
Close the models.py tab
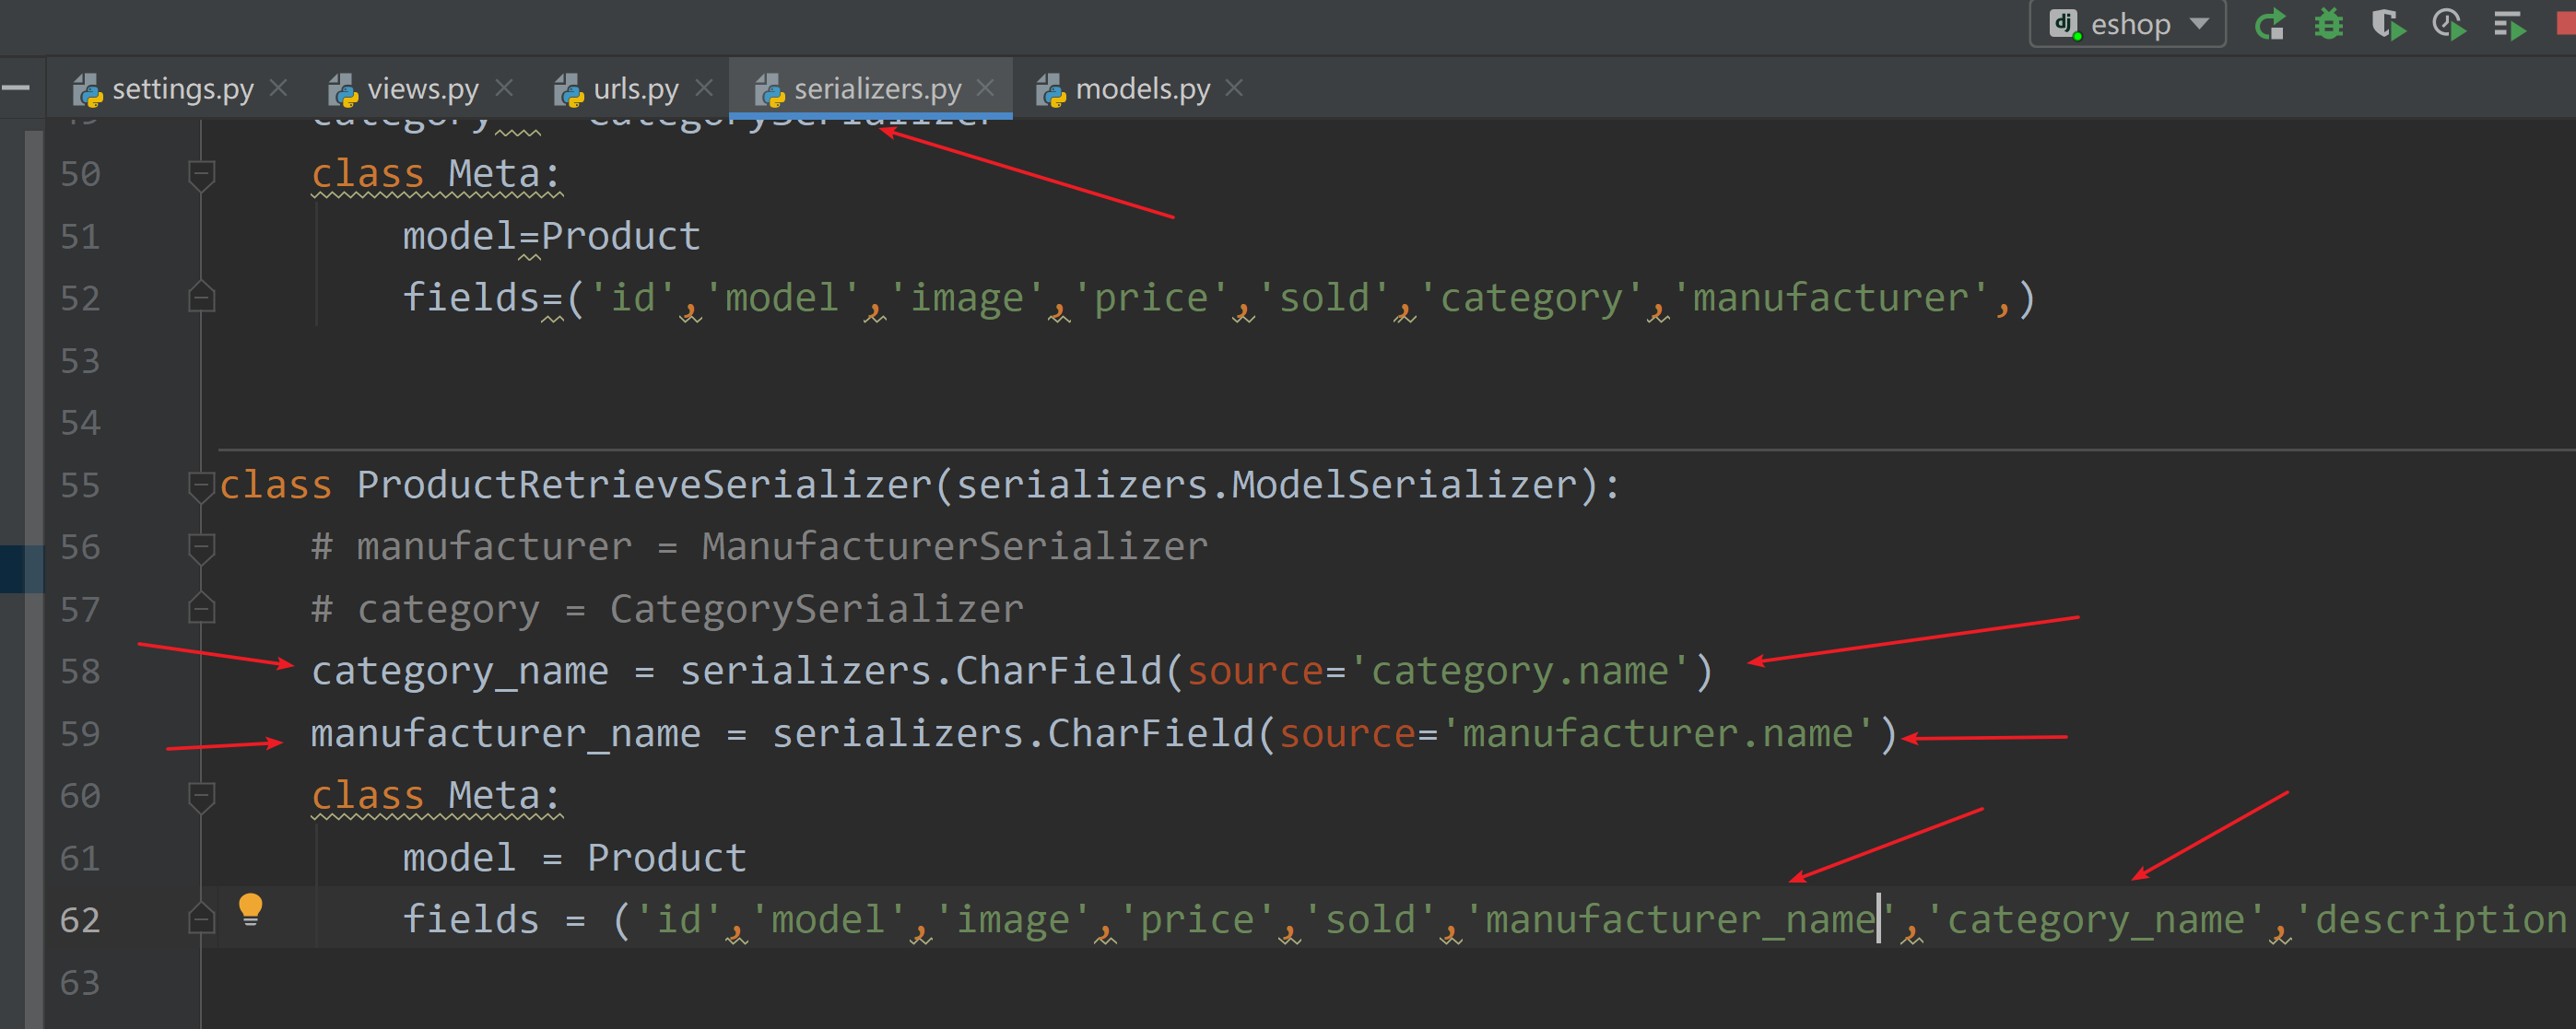point(1234,88)
